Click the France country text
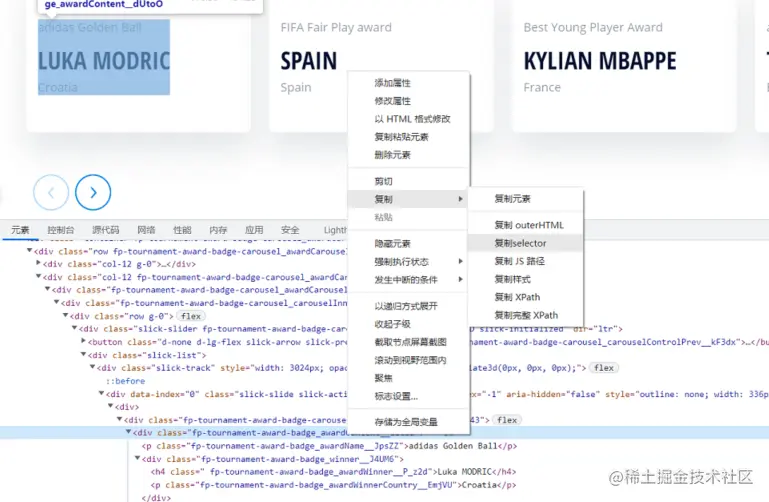 (542, 87)
